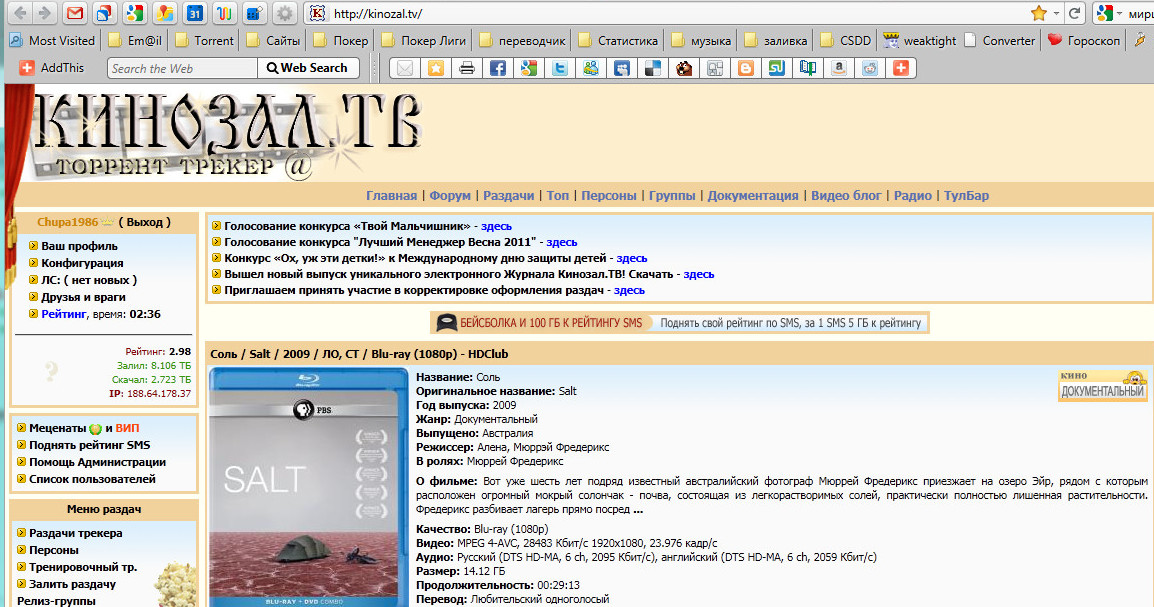Share to MySpace from the AddThis toolbar
The width and height of the screenshot is (1154, 607).
[622, 68]
